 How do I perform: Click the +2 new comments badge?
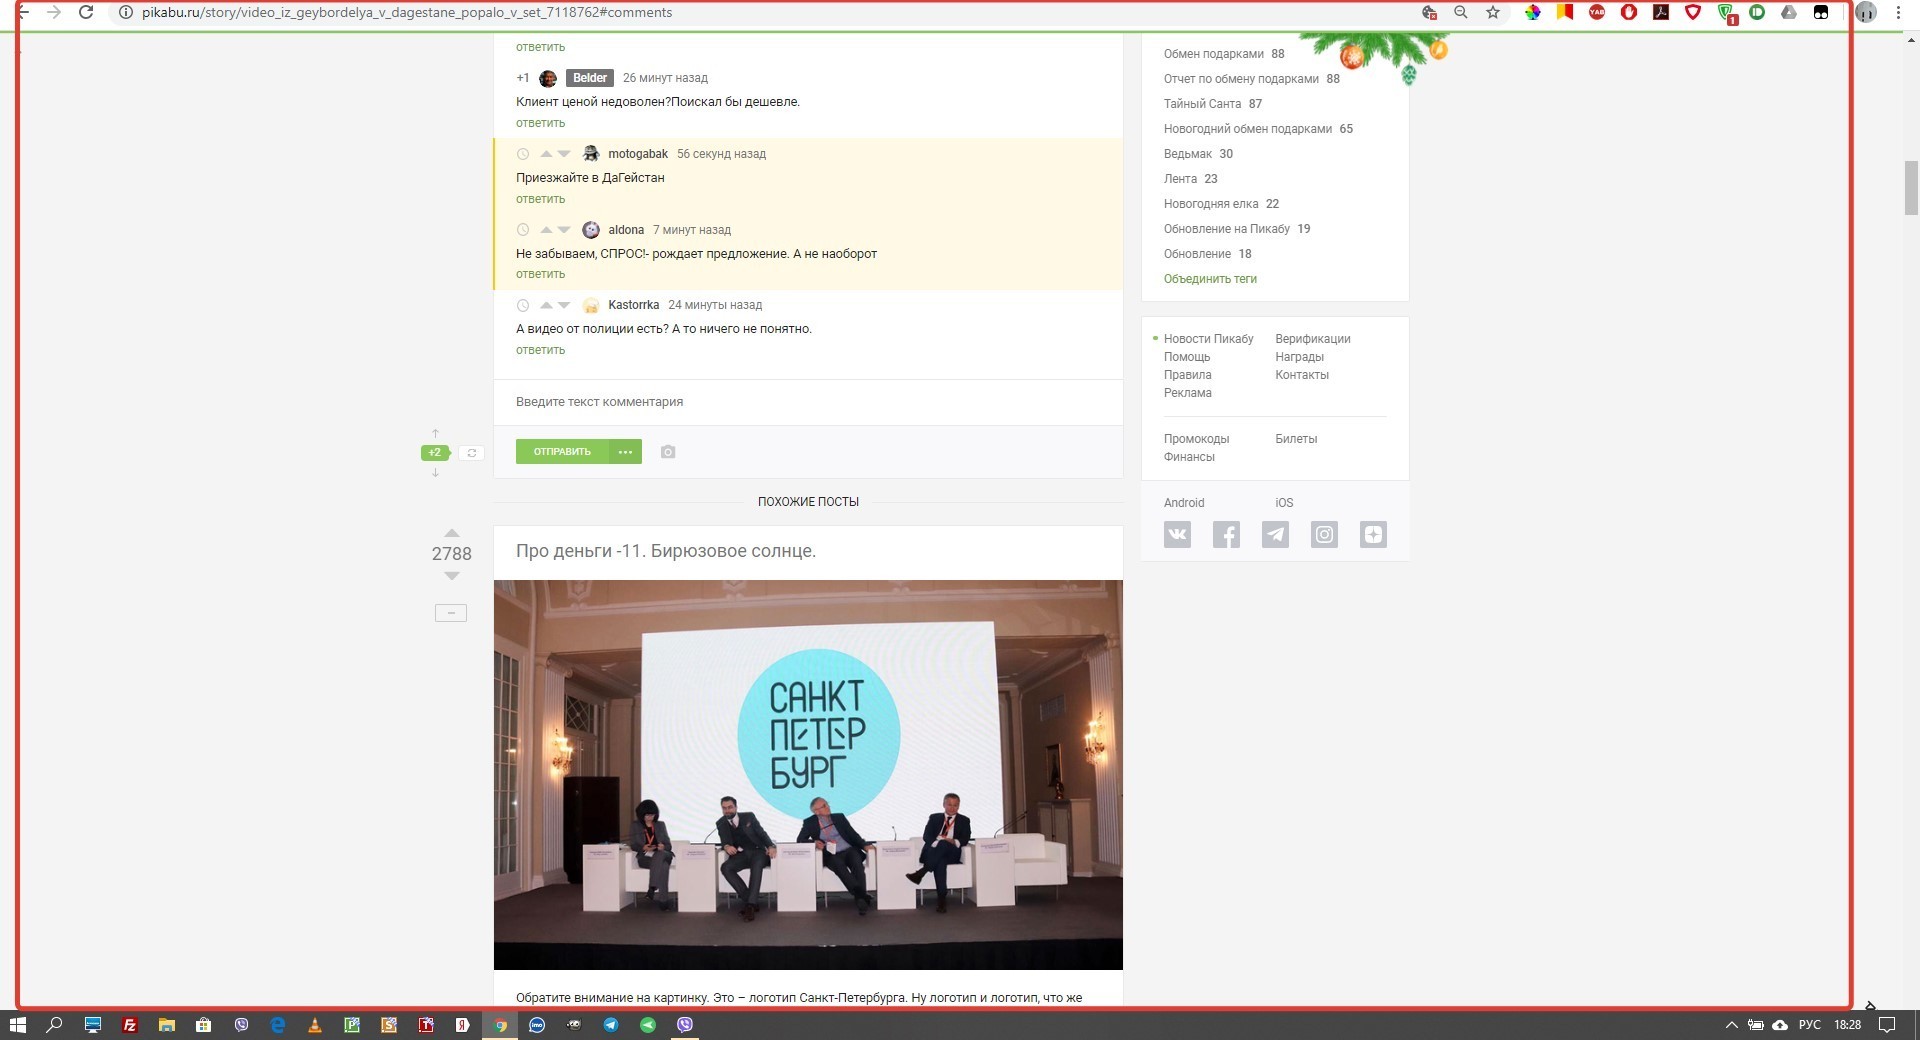[x=435, y=453]
